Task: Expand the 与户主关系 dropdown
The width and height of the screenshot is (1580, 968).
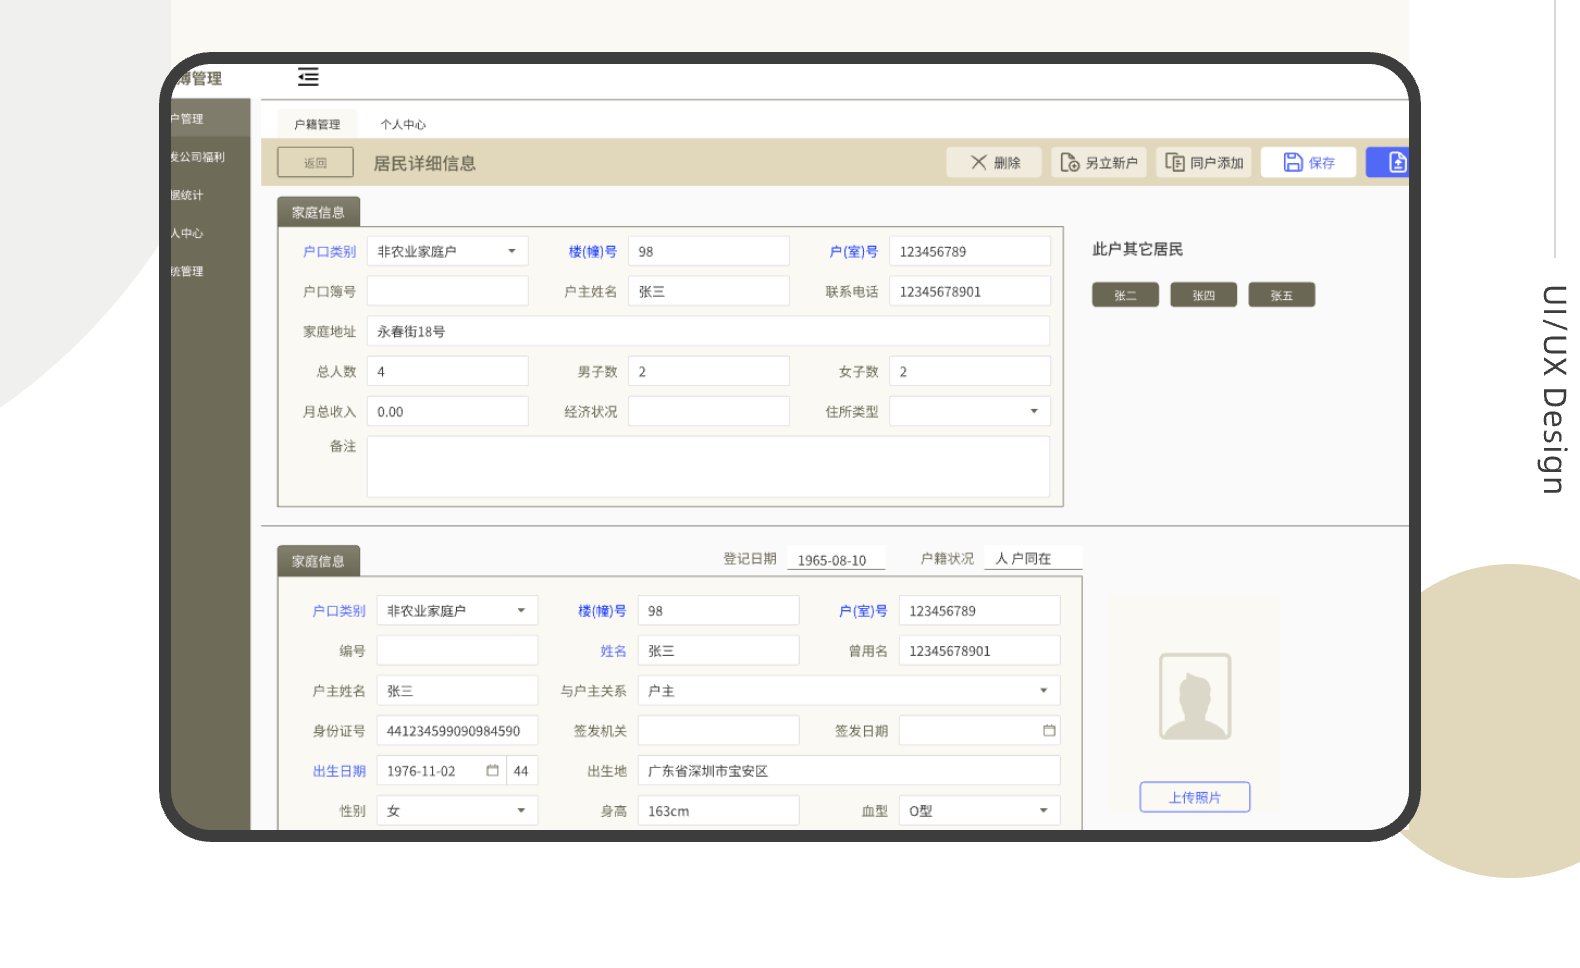Action: [1042, 691]
